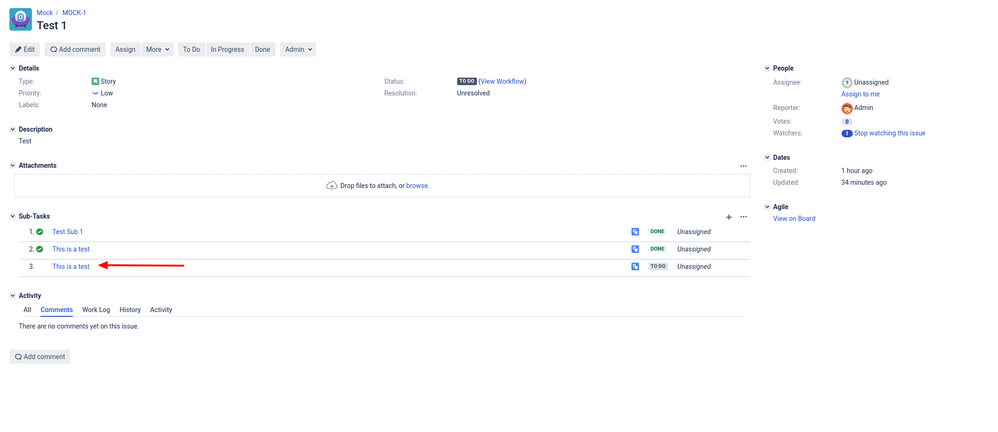Click Unassigned for sub-task 3
Screen dimensions: 998x432
click(x=694, y=267)
